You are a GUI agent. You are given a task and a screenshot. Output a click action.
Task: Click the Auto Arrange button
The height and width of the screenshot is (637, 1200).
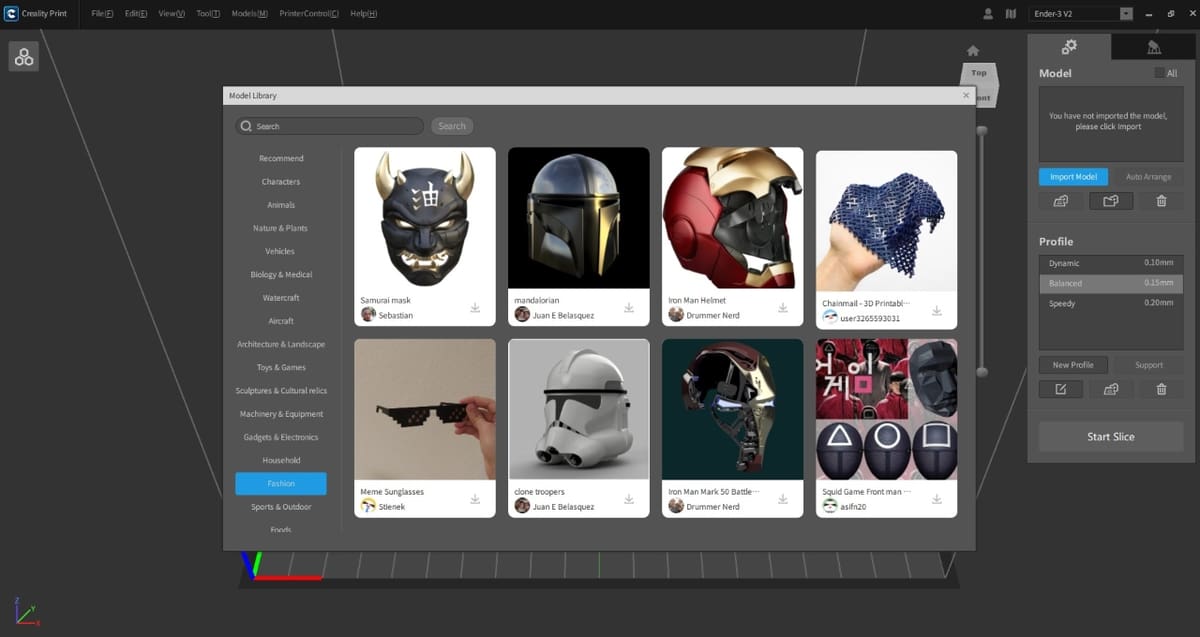1148,177
